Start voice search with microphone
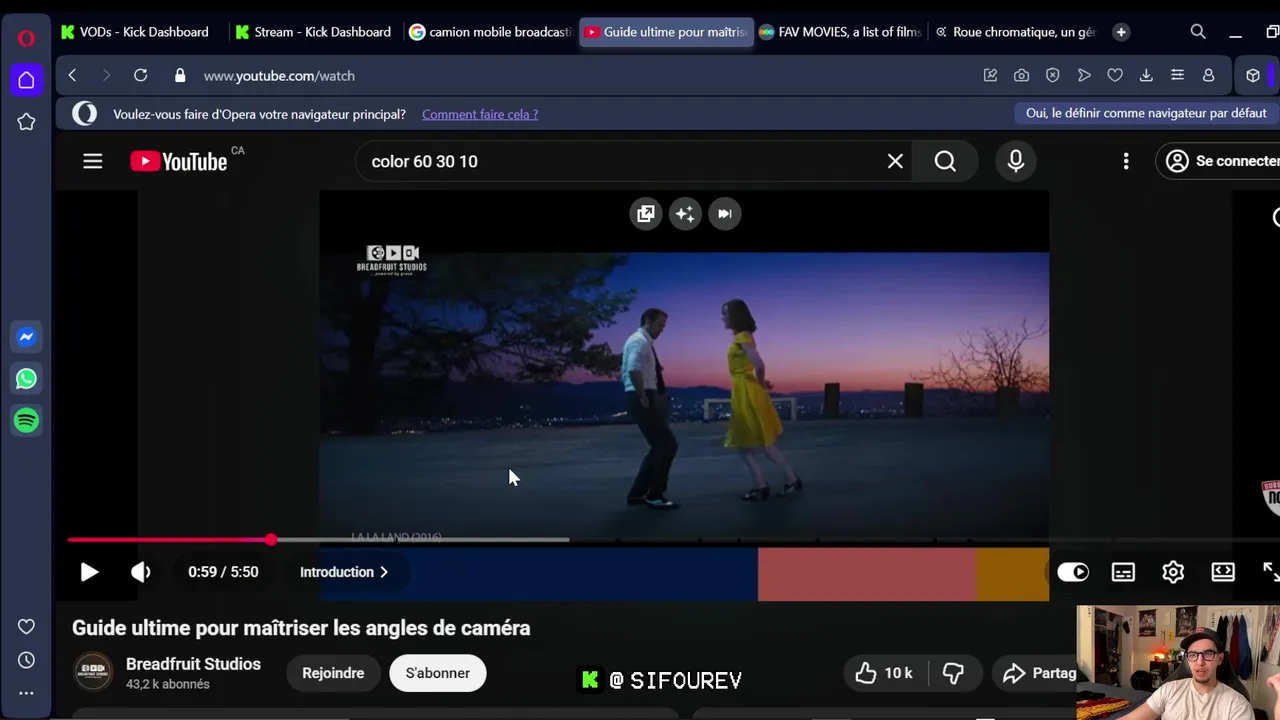The height and width of the screenshot is (720, 1280). point(1016,161)
